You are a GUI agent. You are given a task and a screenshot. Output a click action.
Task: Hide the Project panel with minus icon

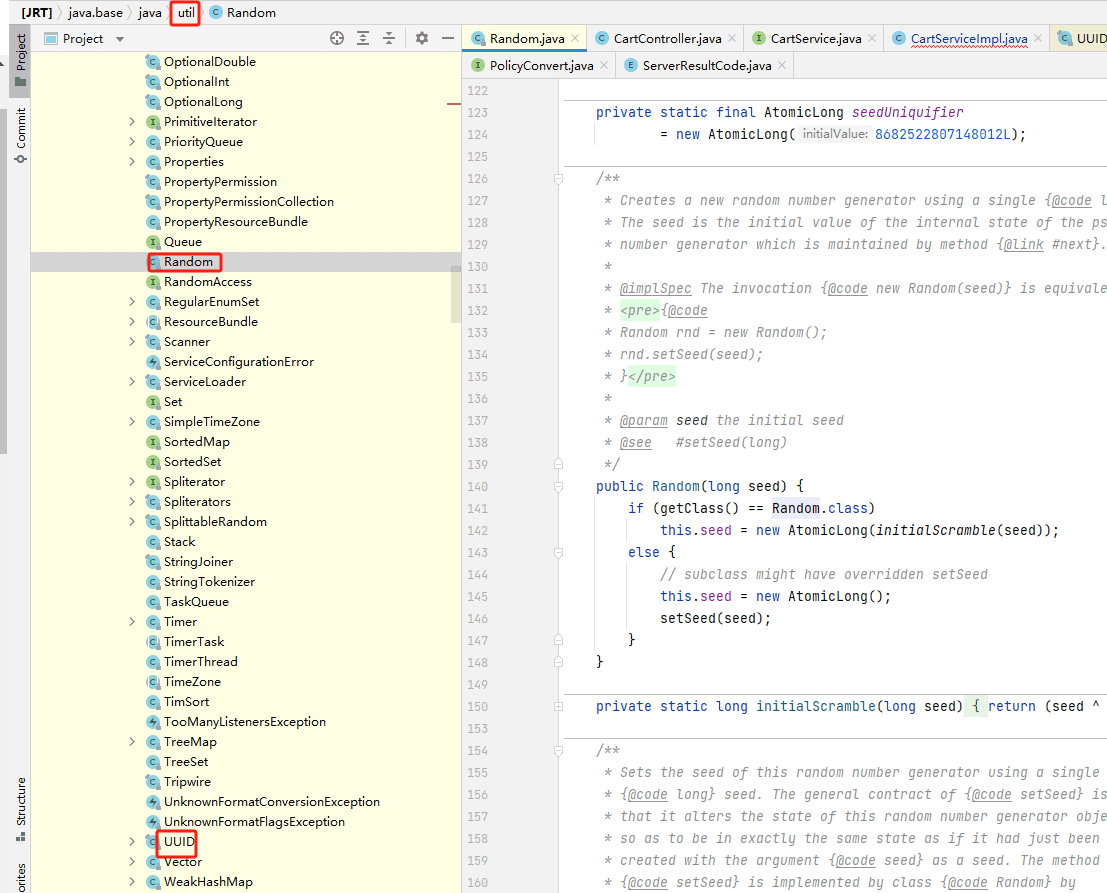click(448, 39)
